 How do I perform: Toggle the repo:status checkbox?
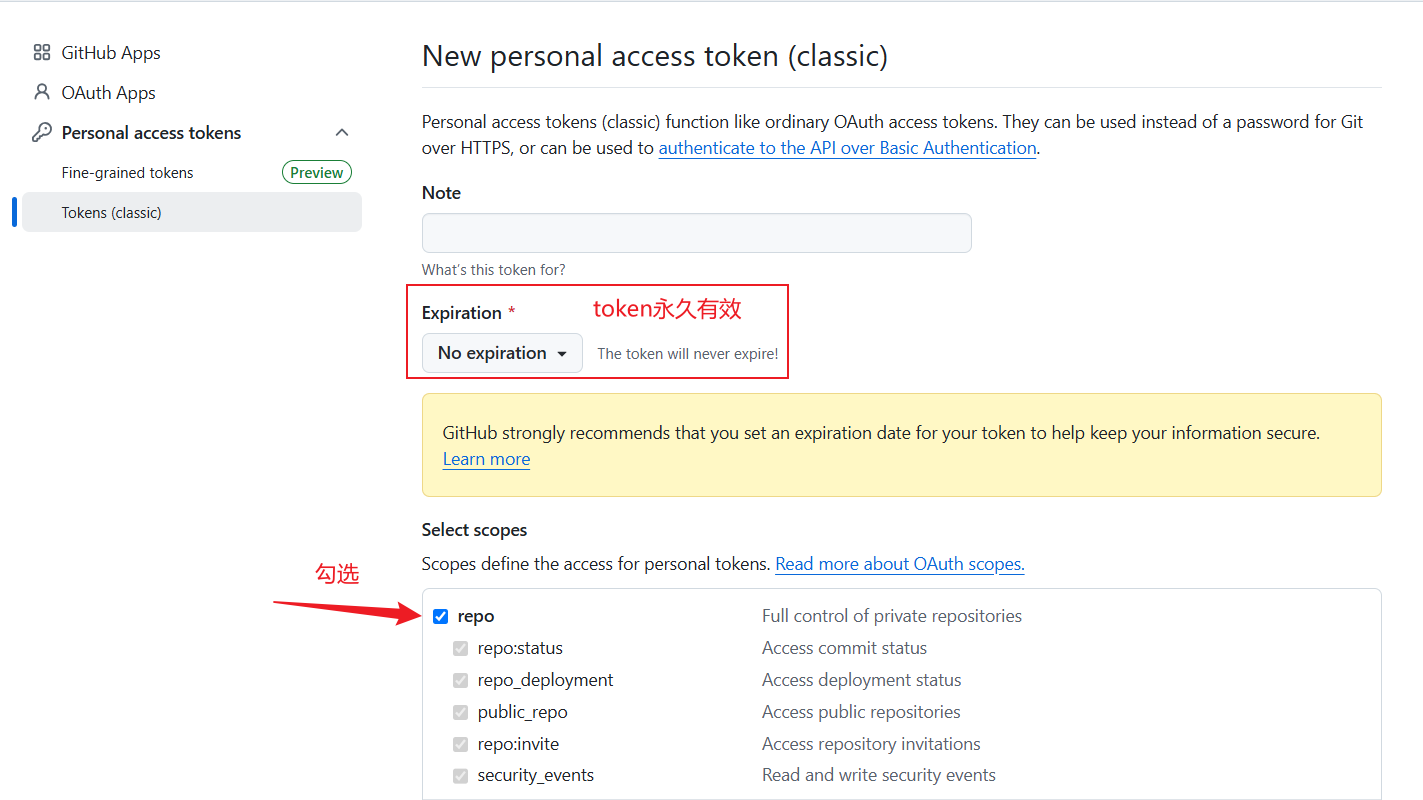click(x=460, y=648)
